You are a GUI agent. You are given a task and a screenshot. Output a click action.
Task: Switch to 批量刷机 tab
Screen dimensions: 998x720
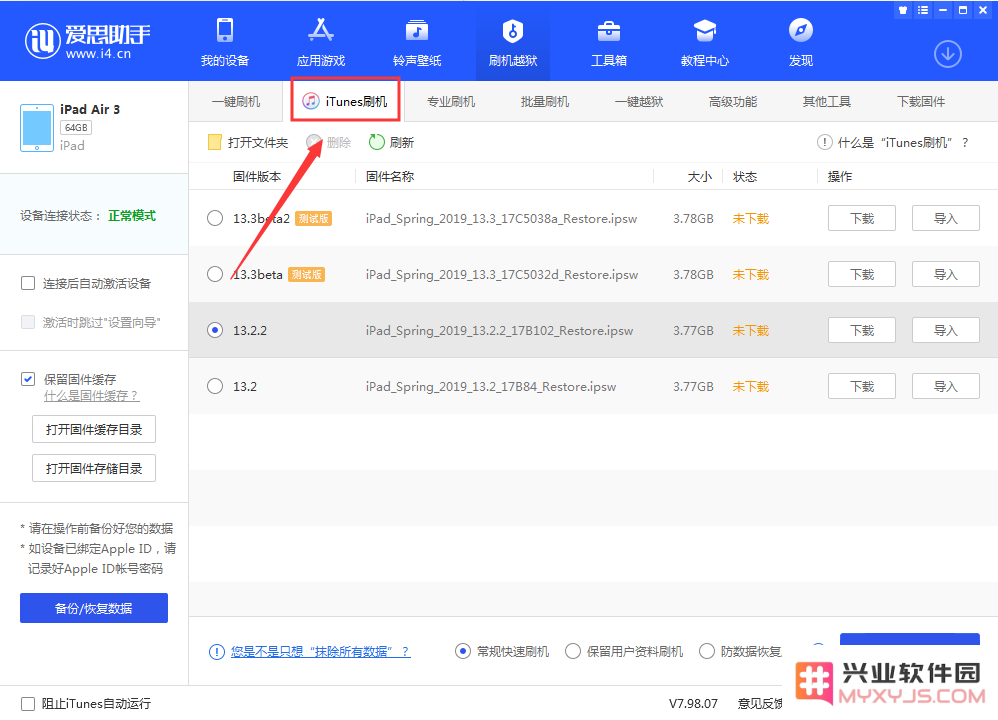click(x=545, y=102)
